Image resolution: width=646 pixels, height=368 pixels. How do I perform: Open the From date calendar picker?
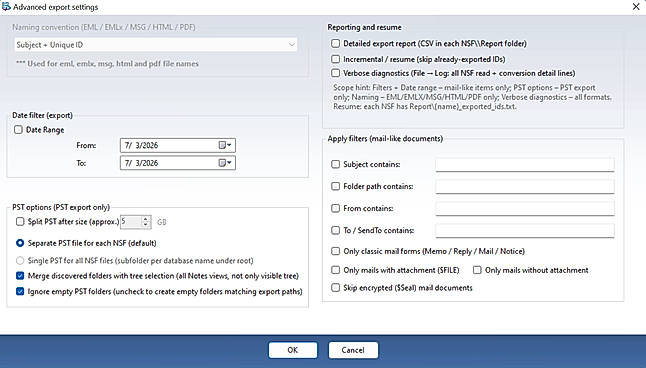tap(225, 145)
